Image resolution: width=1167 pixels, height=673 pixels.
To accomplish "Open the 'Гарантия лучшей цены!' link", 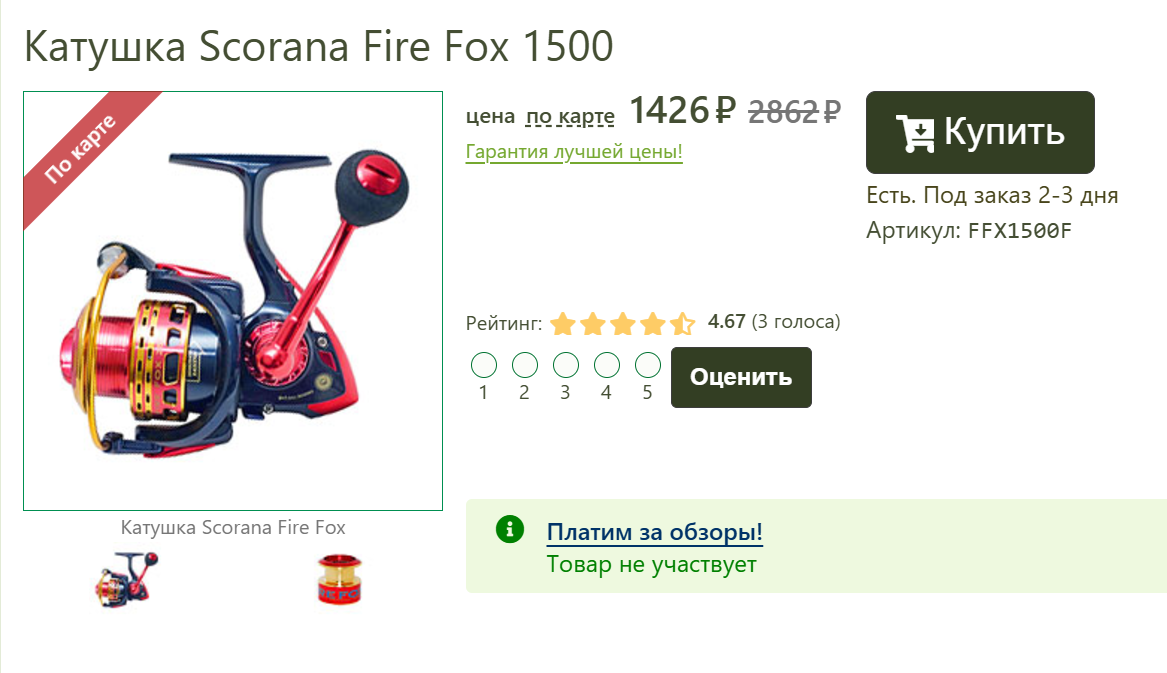I will point(574,151).
